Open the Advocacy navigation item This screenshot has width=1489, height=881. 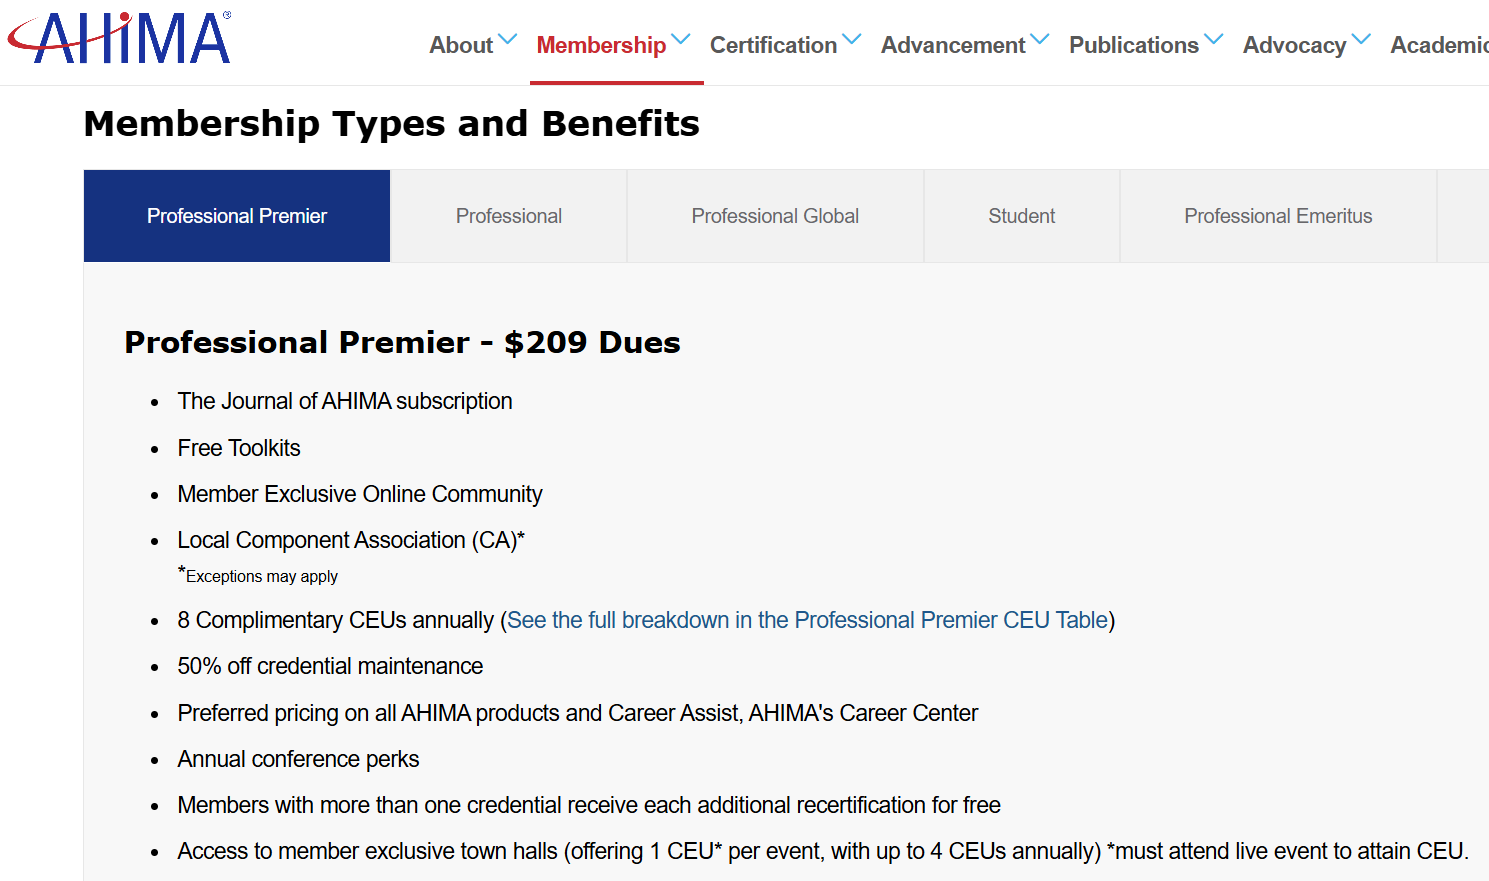[x=1294, y=45]
